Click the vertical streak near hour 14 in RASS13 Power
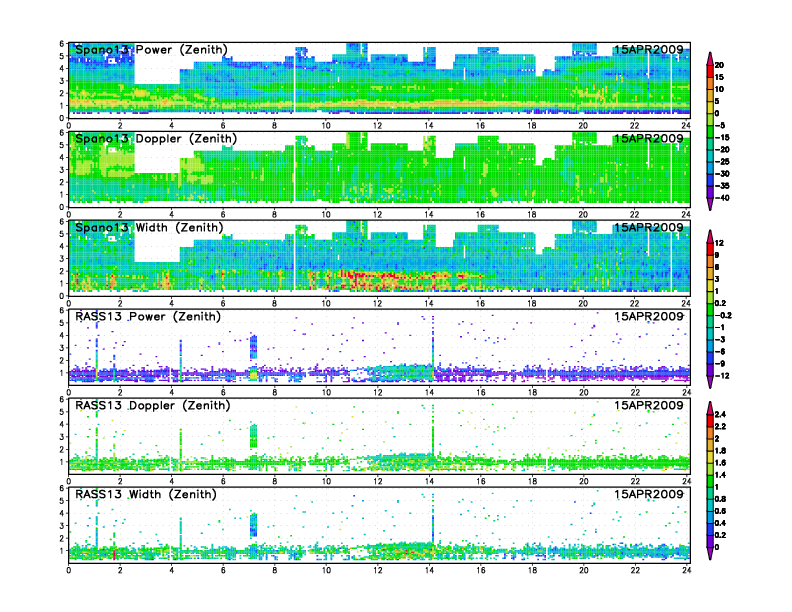This screenshot has width=792, height=612. tap(433, 348)
